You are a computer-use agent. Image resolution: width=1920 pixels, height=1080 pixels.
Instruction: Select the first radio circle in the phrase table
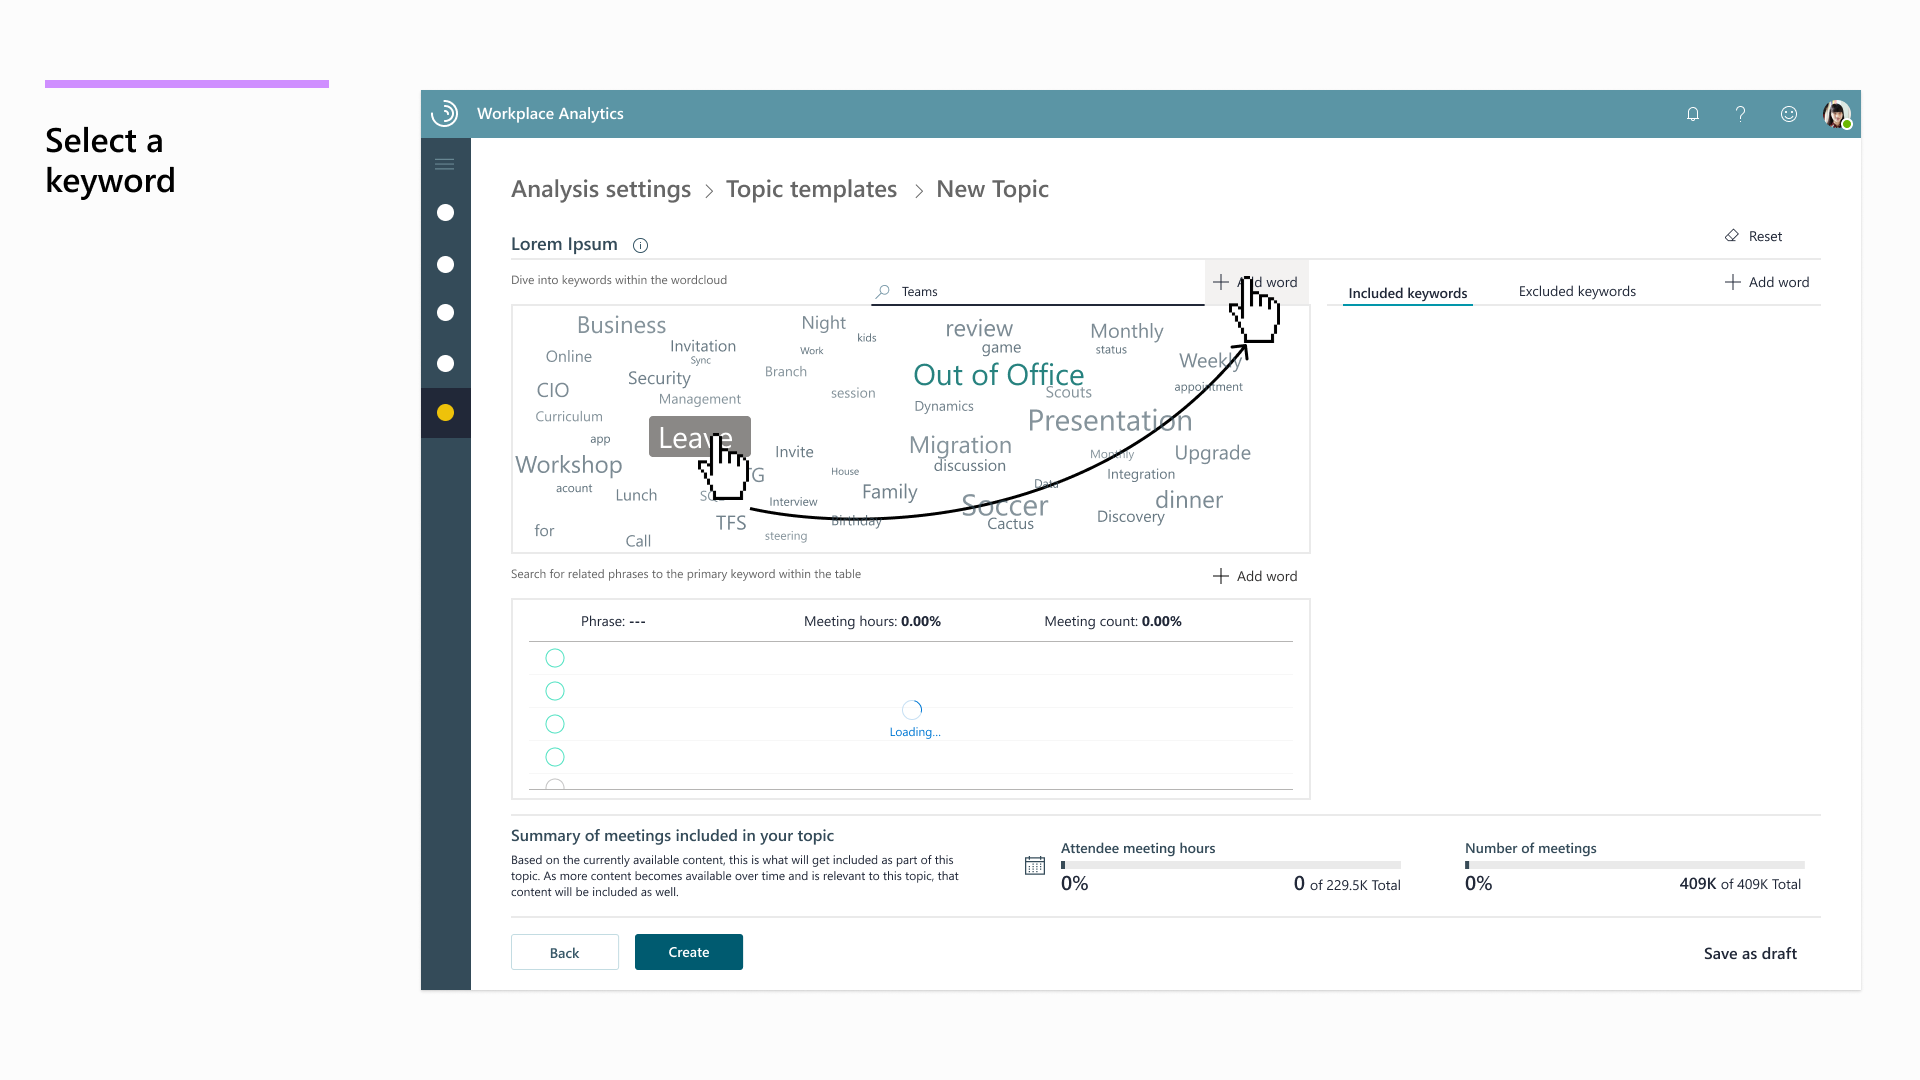click(555, 658)
